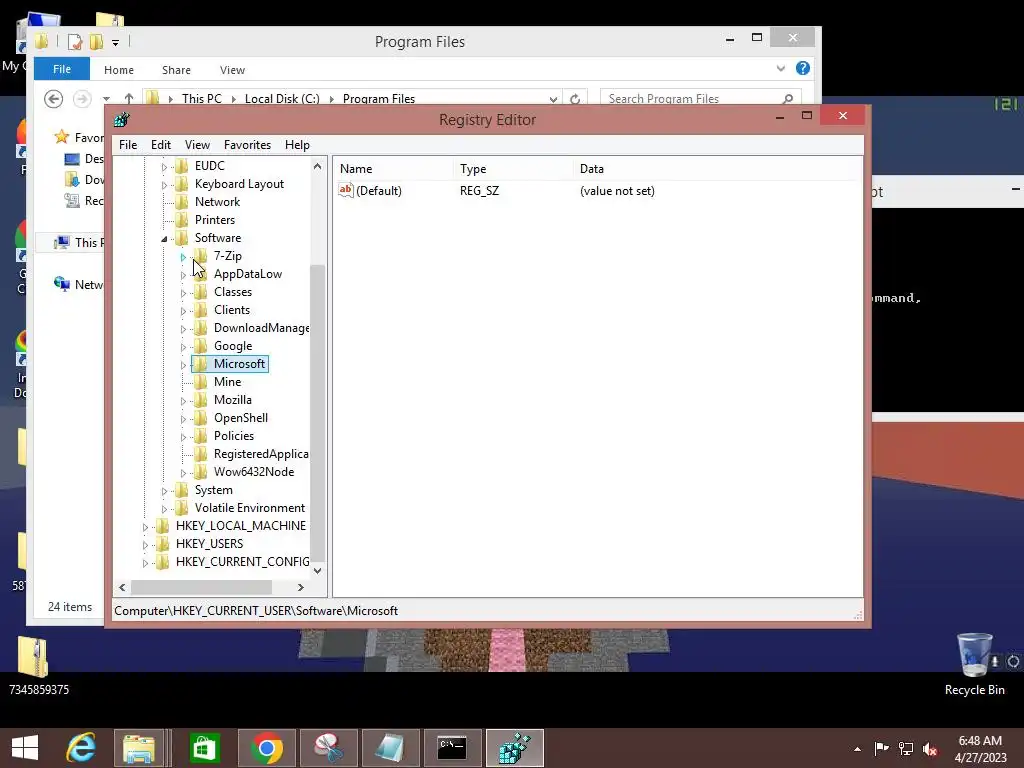Click the Windows Start button
The width and height of the screenshot is (1024, 768).
[25, 748]
